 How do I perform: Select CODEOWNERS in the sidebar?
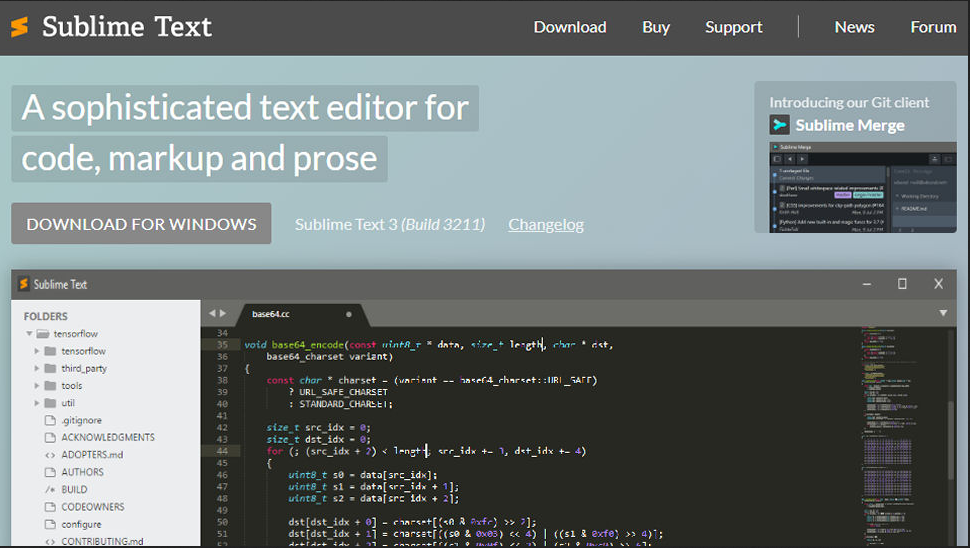92,507
